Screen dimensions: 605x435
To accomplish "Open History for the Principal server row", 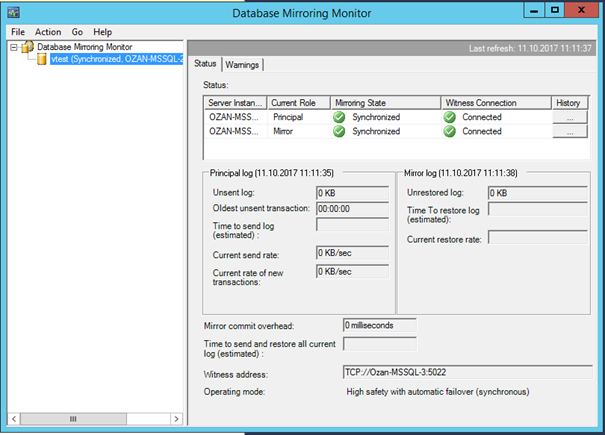I will [x=570, y=117].
